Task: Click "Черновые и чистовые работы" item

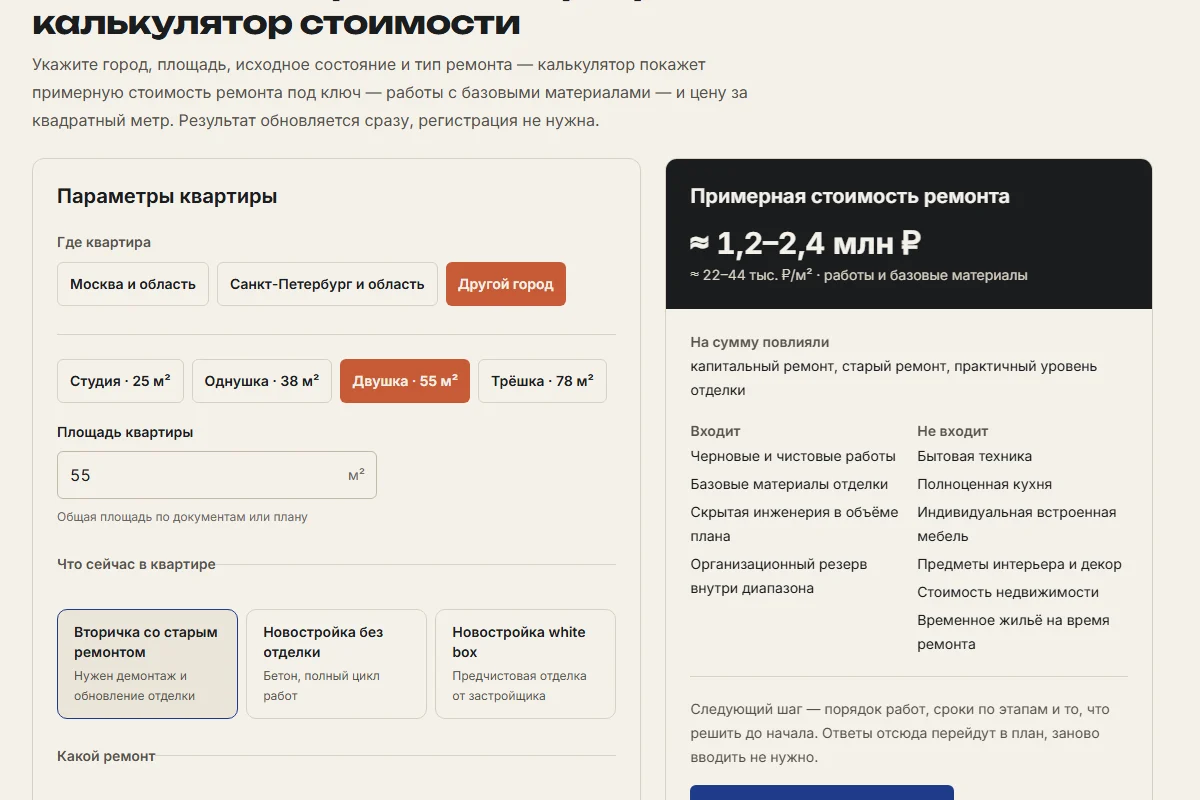Action: click(x=793, y=456)
